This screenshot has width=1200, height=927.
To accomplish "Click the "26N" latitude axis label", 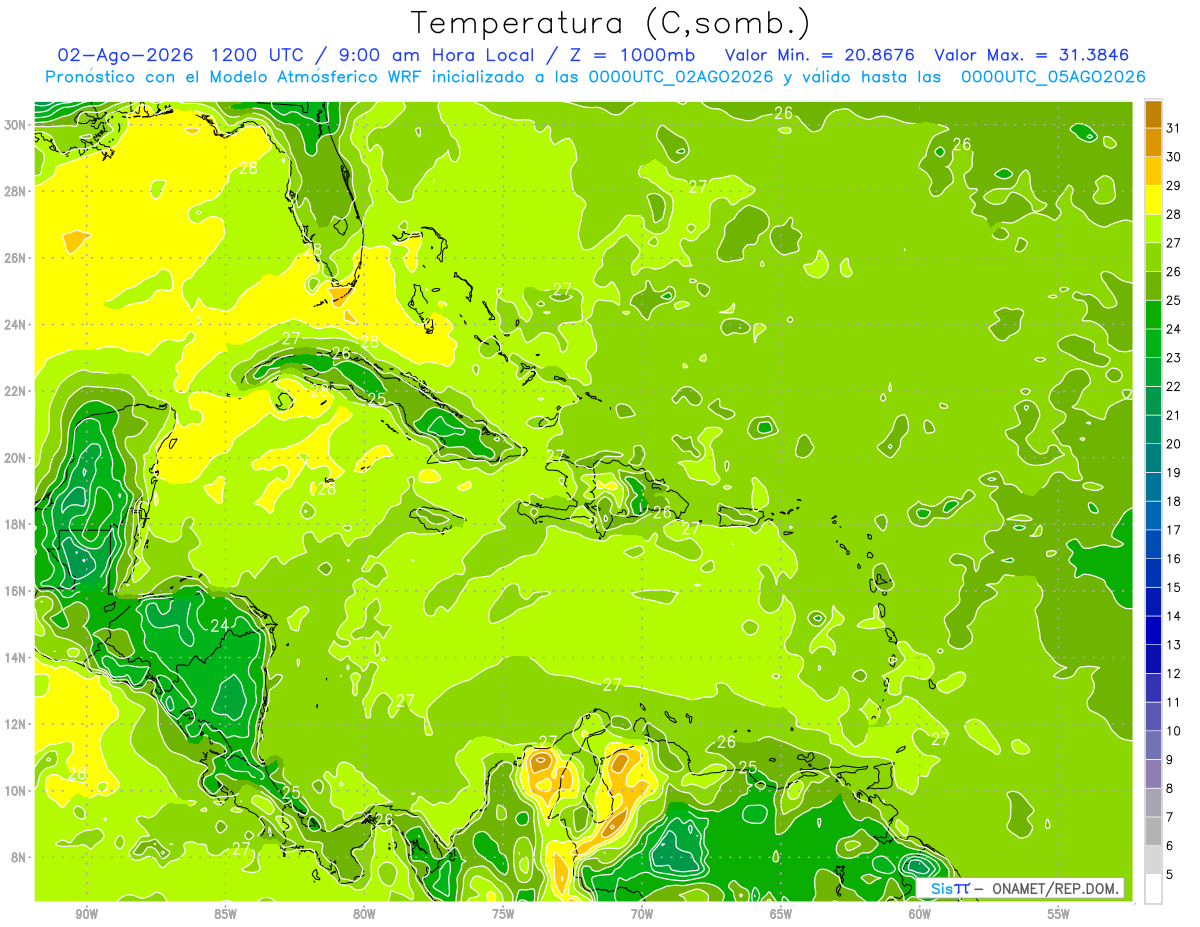I will tap(15, 258).
